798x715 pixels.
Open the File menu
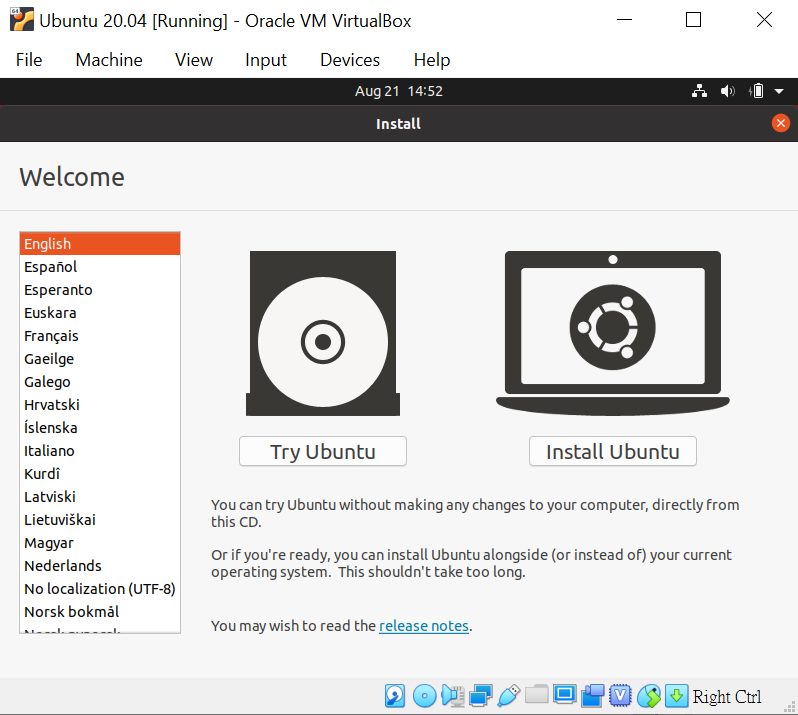point(29,60)
